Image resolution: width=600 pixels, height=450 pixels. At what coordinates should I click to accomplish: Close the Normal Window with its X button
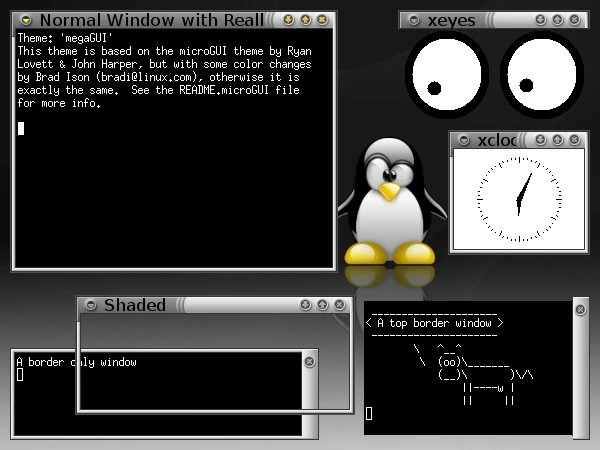pos(322,20)
